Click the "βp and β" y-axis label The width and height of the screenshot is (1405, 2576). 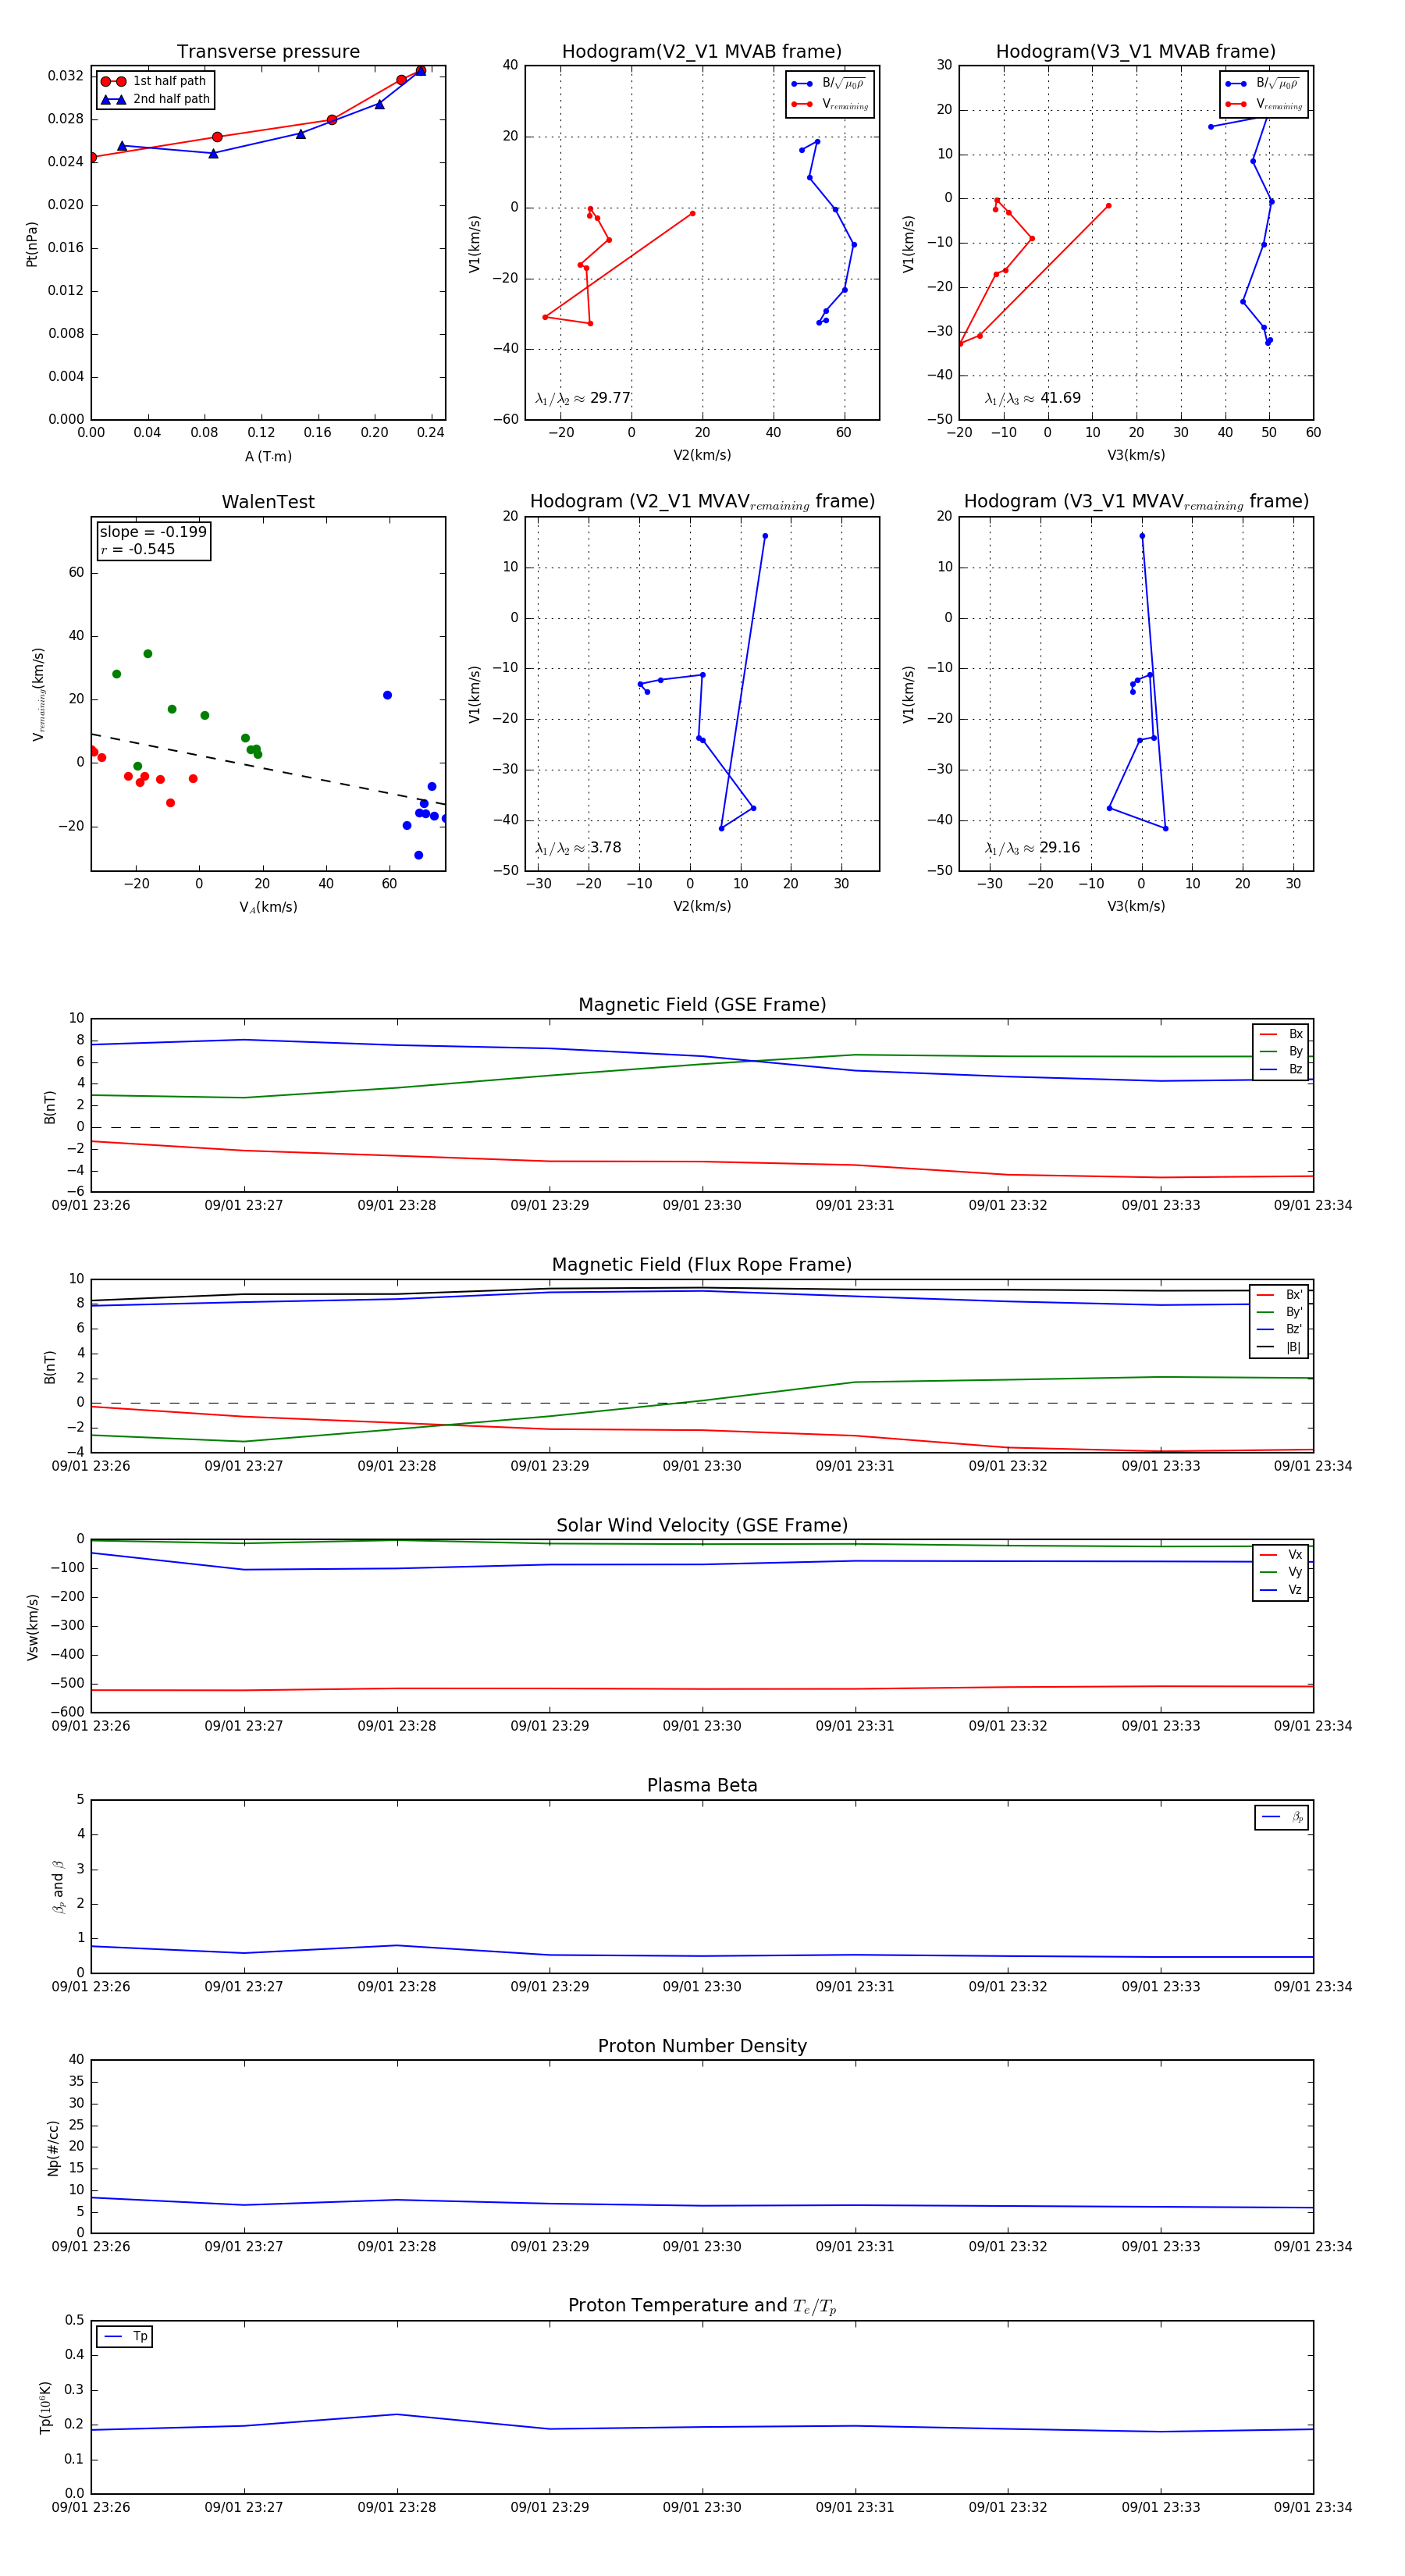point(58,1886)
